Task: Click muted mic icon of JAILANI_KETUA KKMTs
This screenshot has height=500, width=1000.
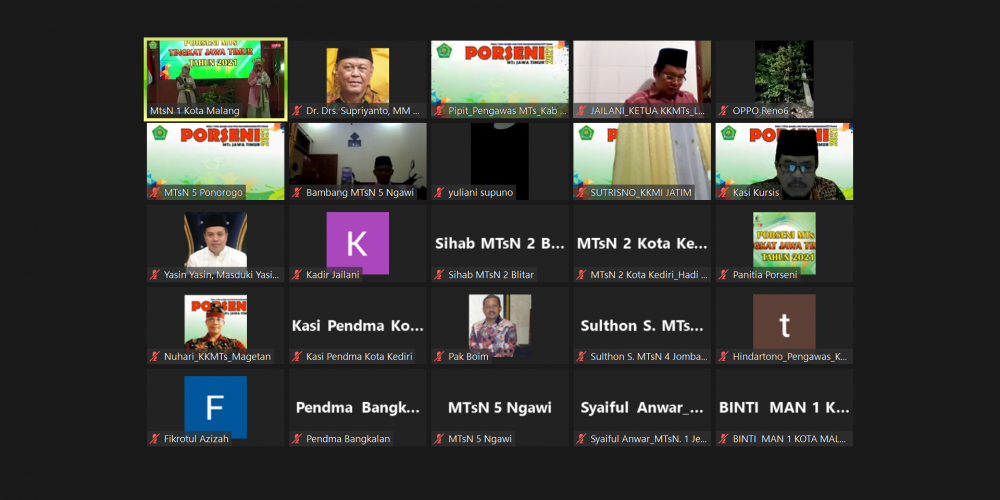Action: coord(581,111)
